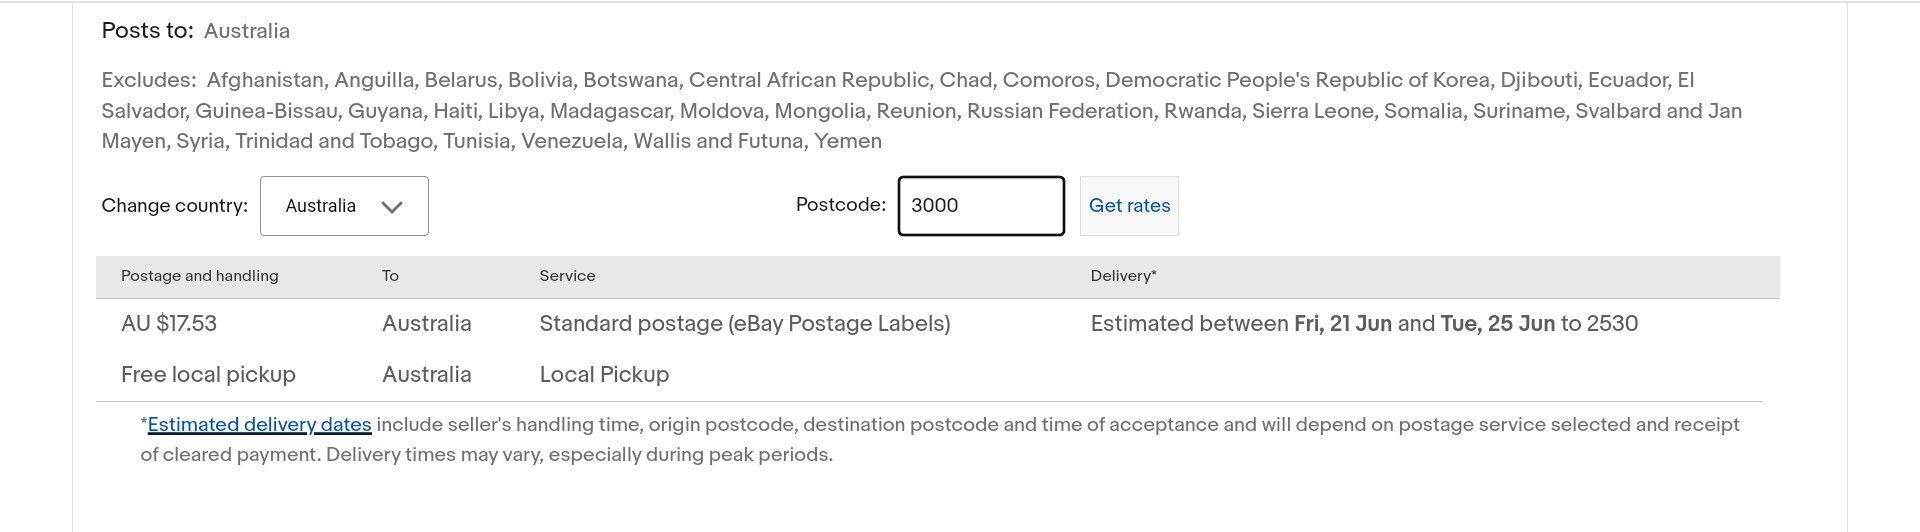Click the Postage and handling column header
The width and height of the screenshot is (1920, 532).
pyautogui.click(x=199, y=276)
